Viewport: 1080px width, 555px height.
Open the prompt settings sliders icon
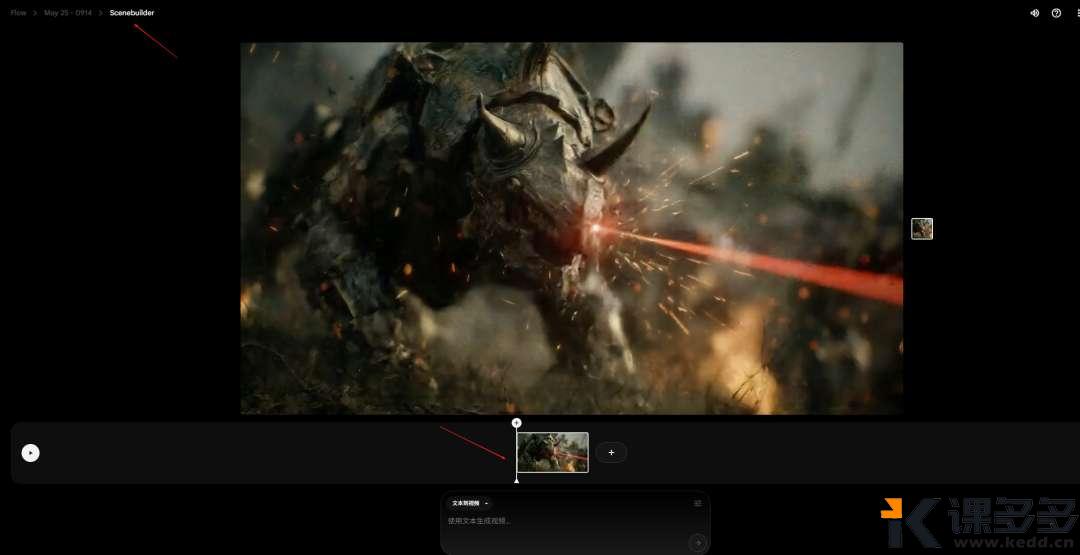[698, 503]
